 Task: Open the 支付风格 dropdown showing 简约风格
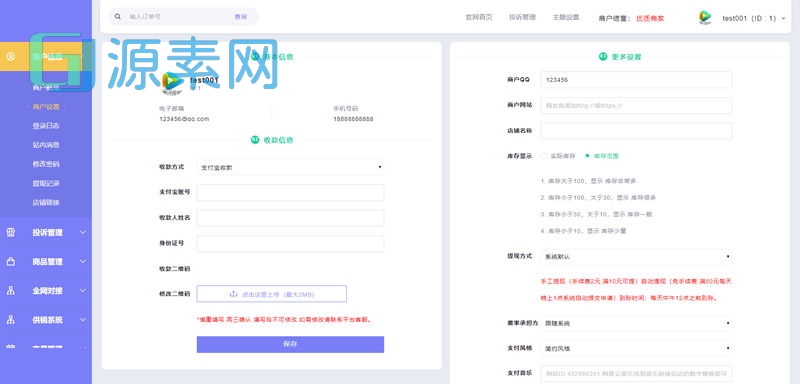(x=636, y=349)
